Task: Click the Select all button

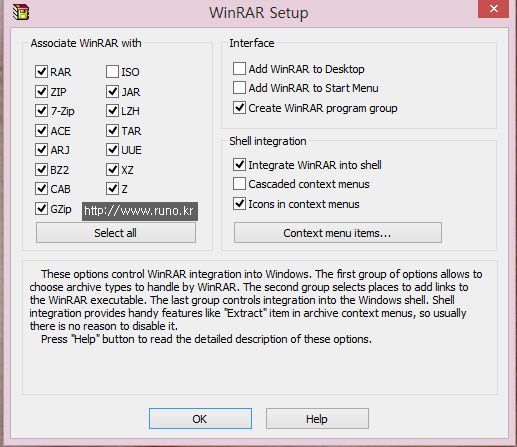Action: [x=116, y=233]
